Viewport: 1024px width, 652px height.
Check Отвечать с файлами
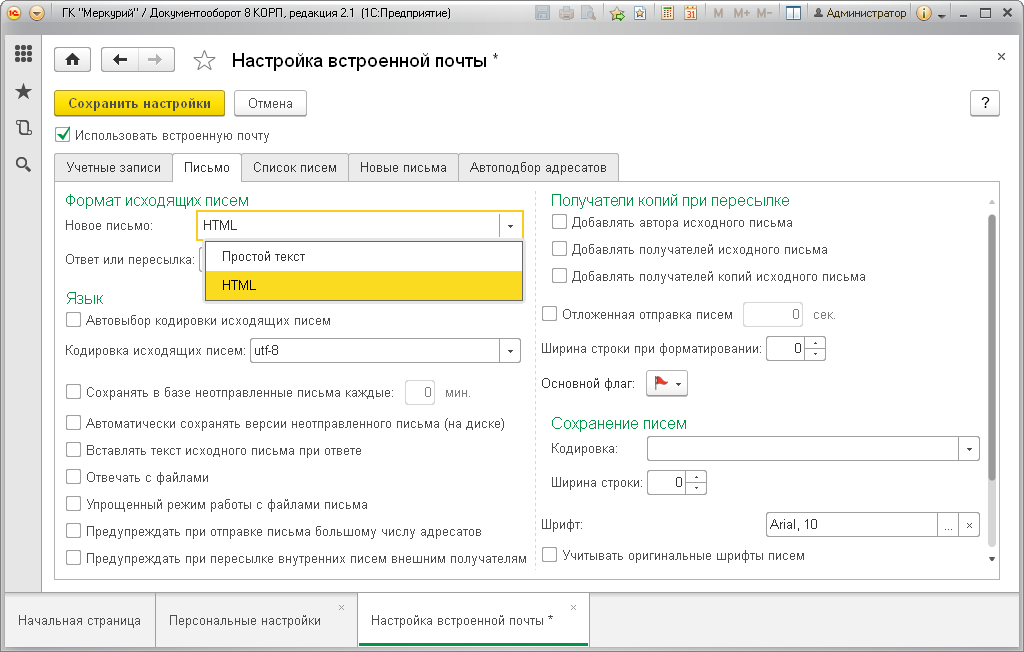point(73,476)
